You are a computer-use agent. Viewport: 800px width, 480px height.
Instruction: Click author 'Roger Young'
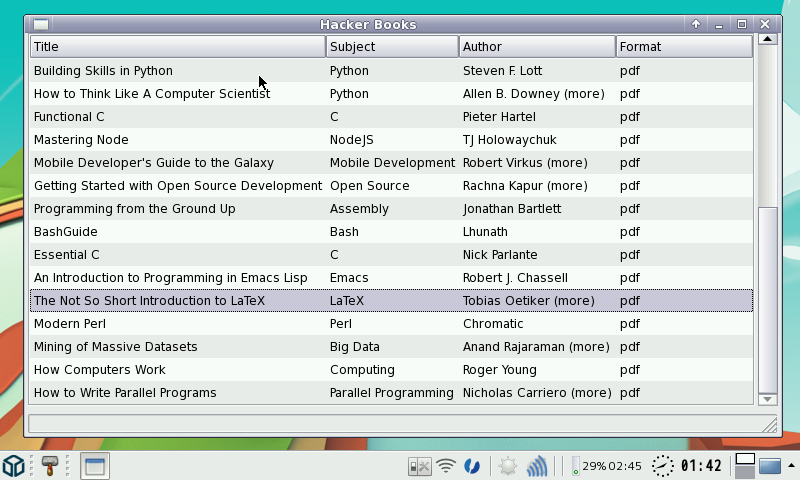click(x=499, y=369)
